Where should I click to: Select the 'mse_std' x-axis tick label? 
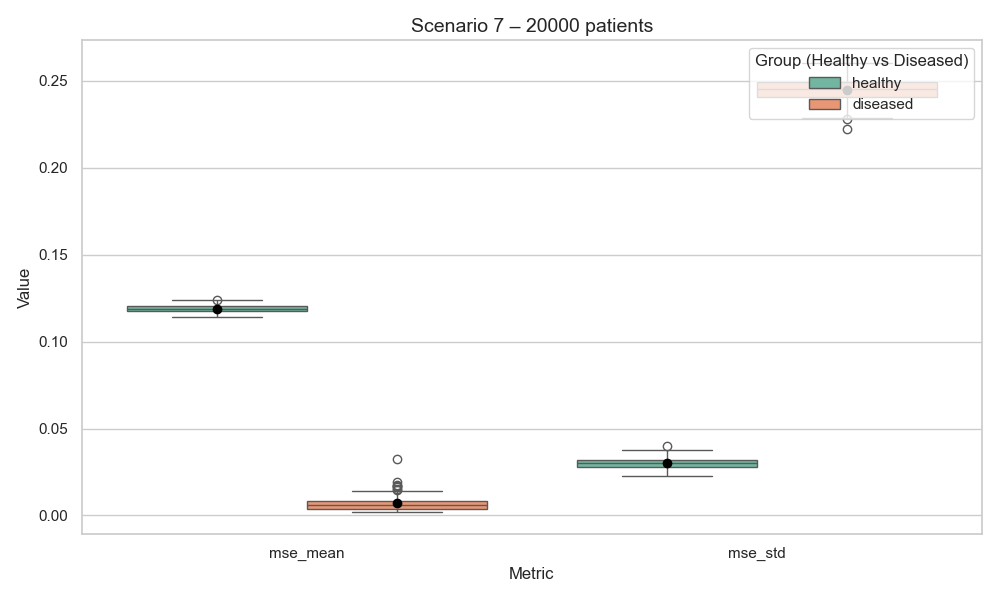coord(757,552)
